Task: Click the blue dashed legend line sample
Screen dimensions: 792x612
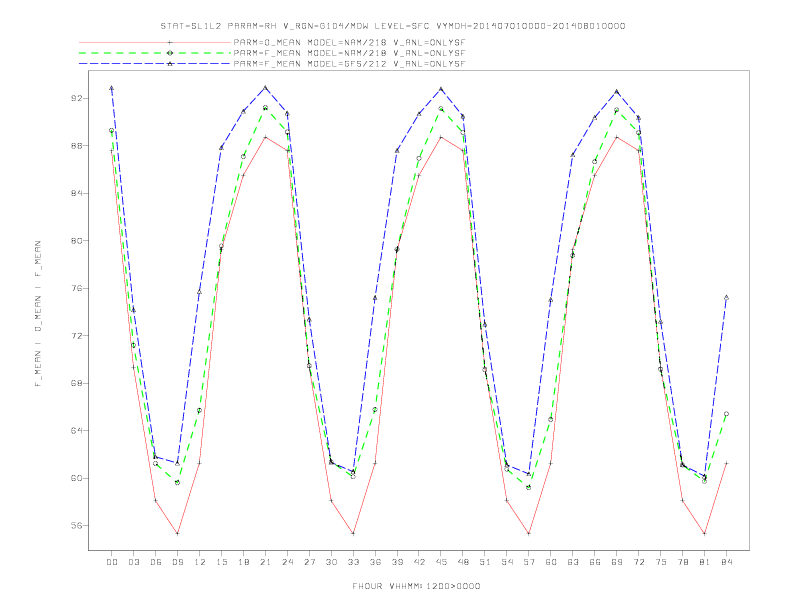Action: (155, 64)
